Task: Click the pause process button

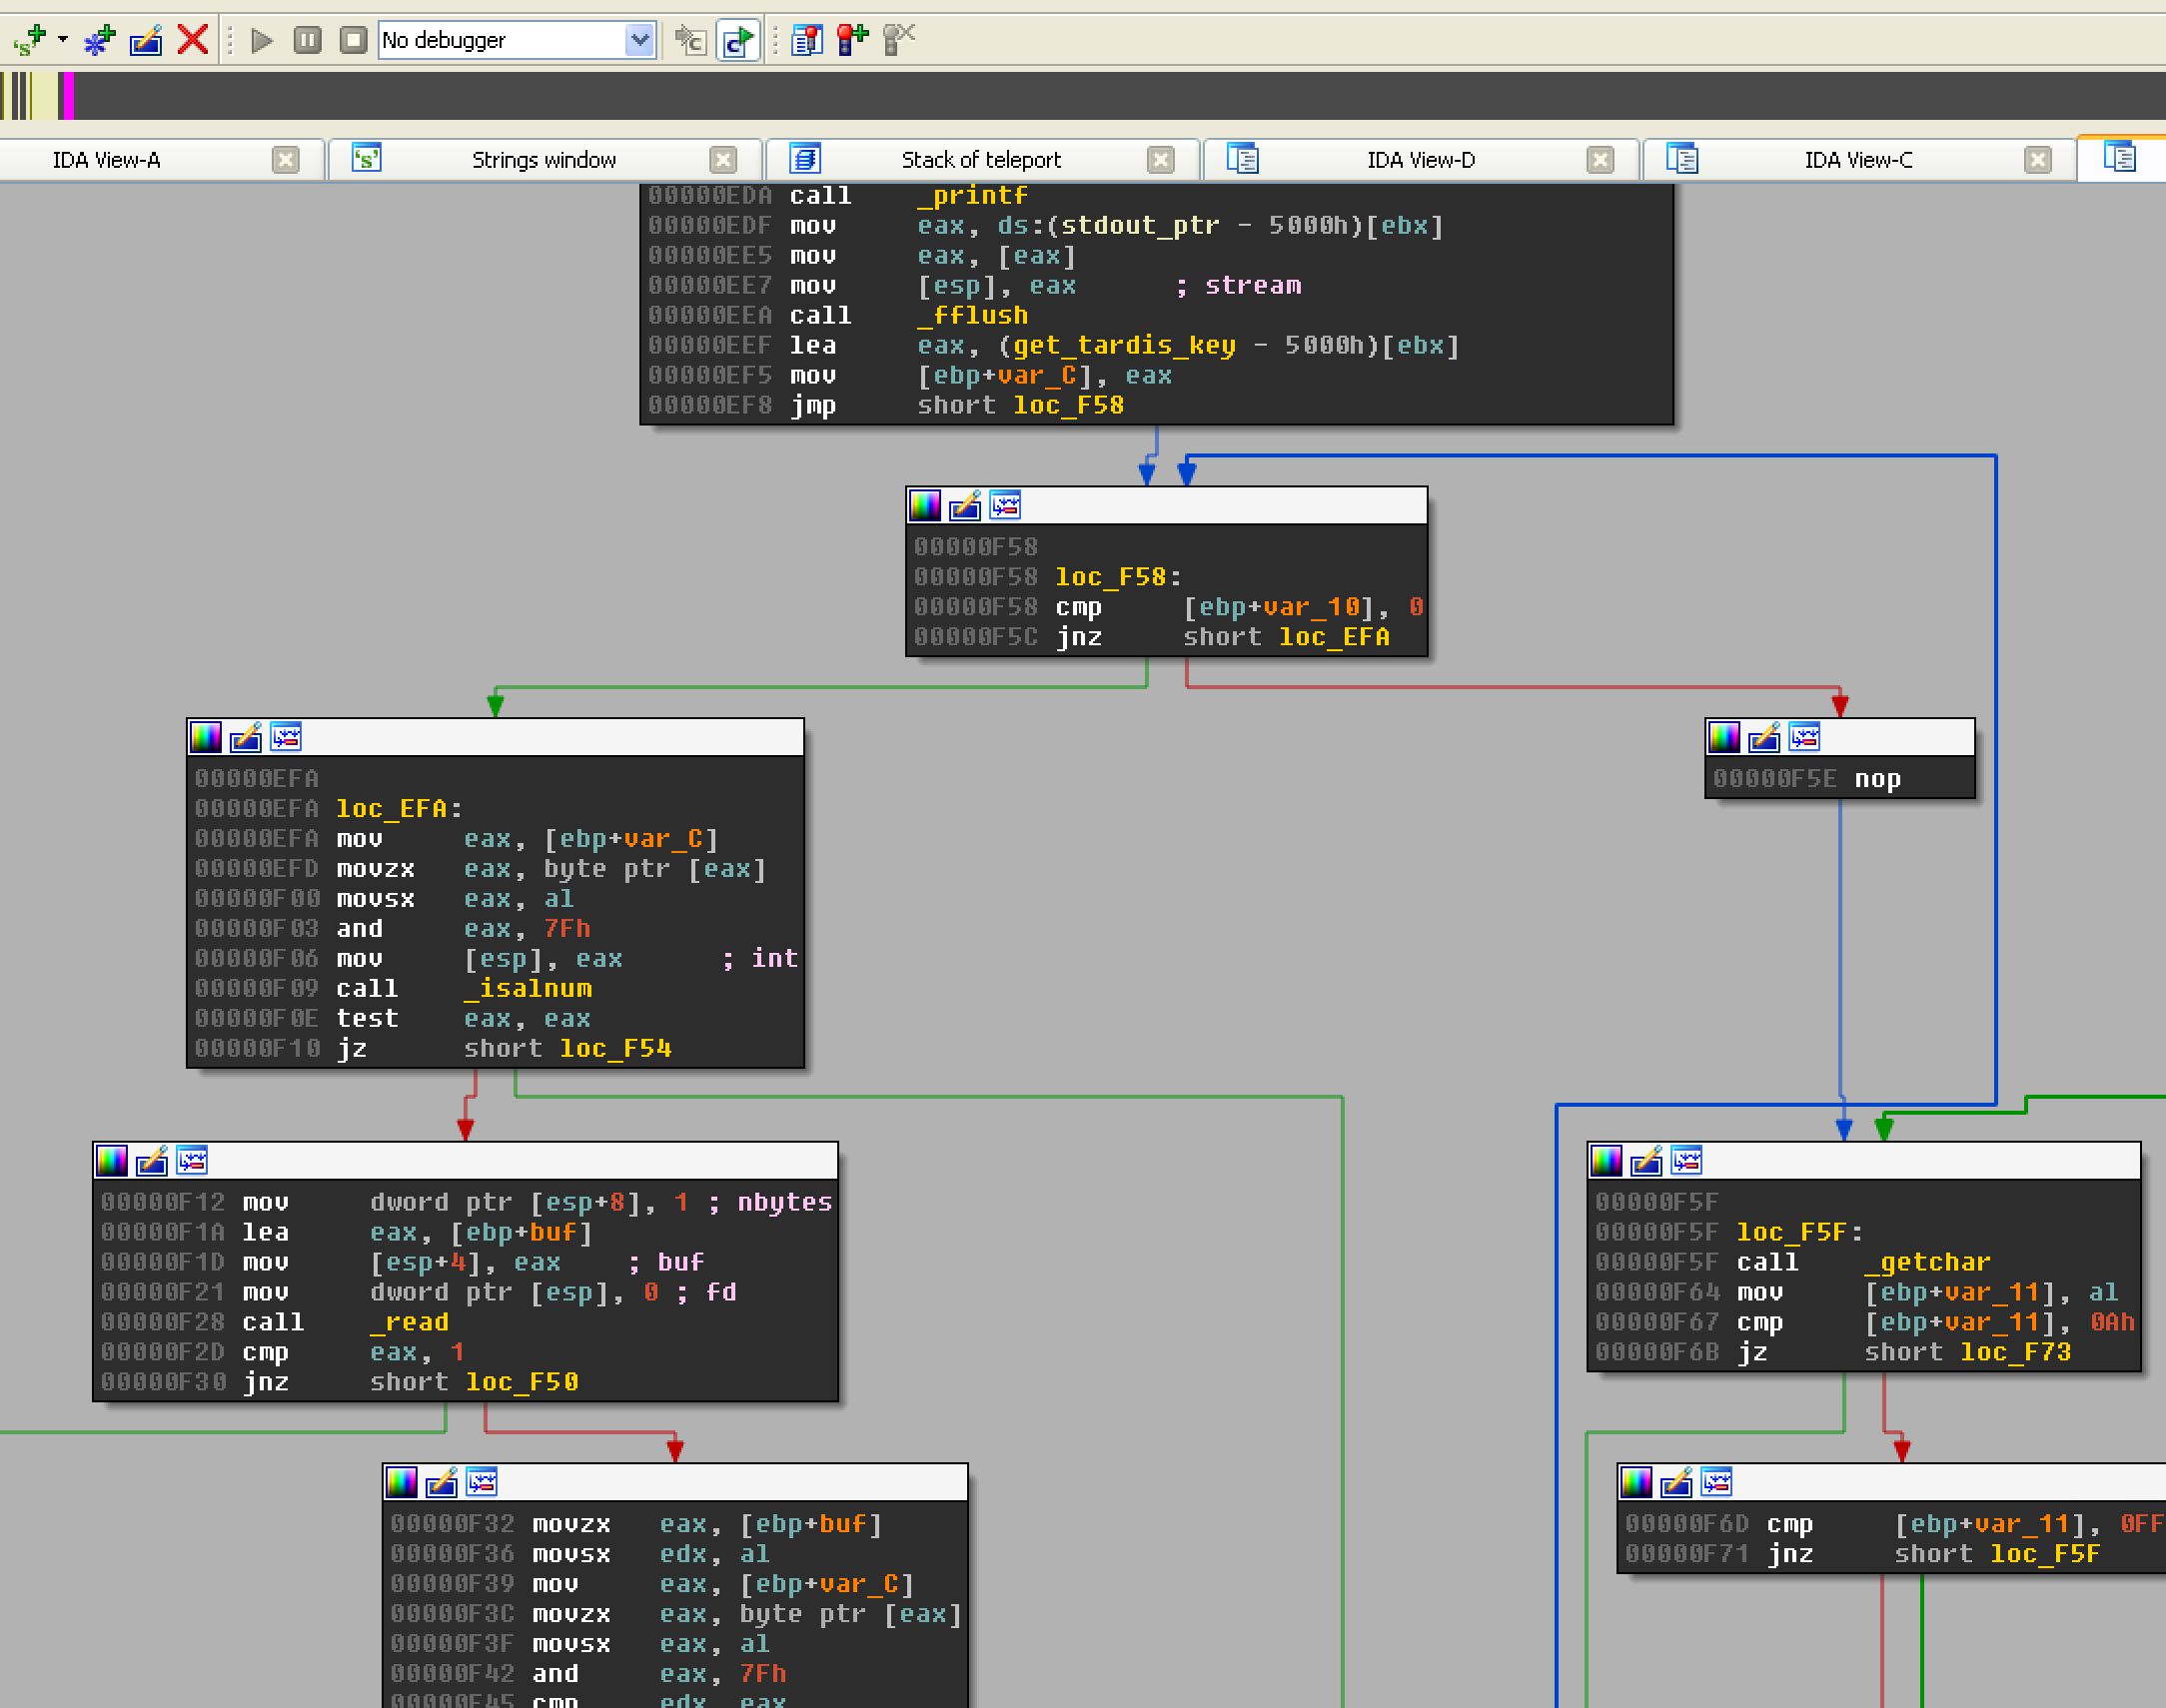Action: [x=307, y=40]
